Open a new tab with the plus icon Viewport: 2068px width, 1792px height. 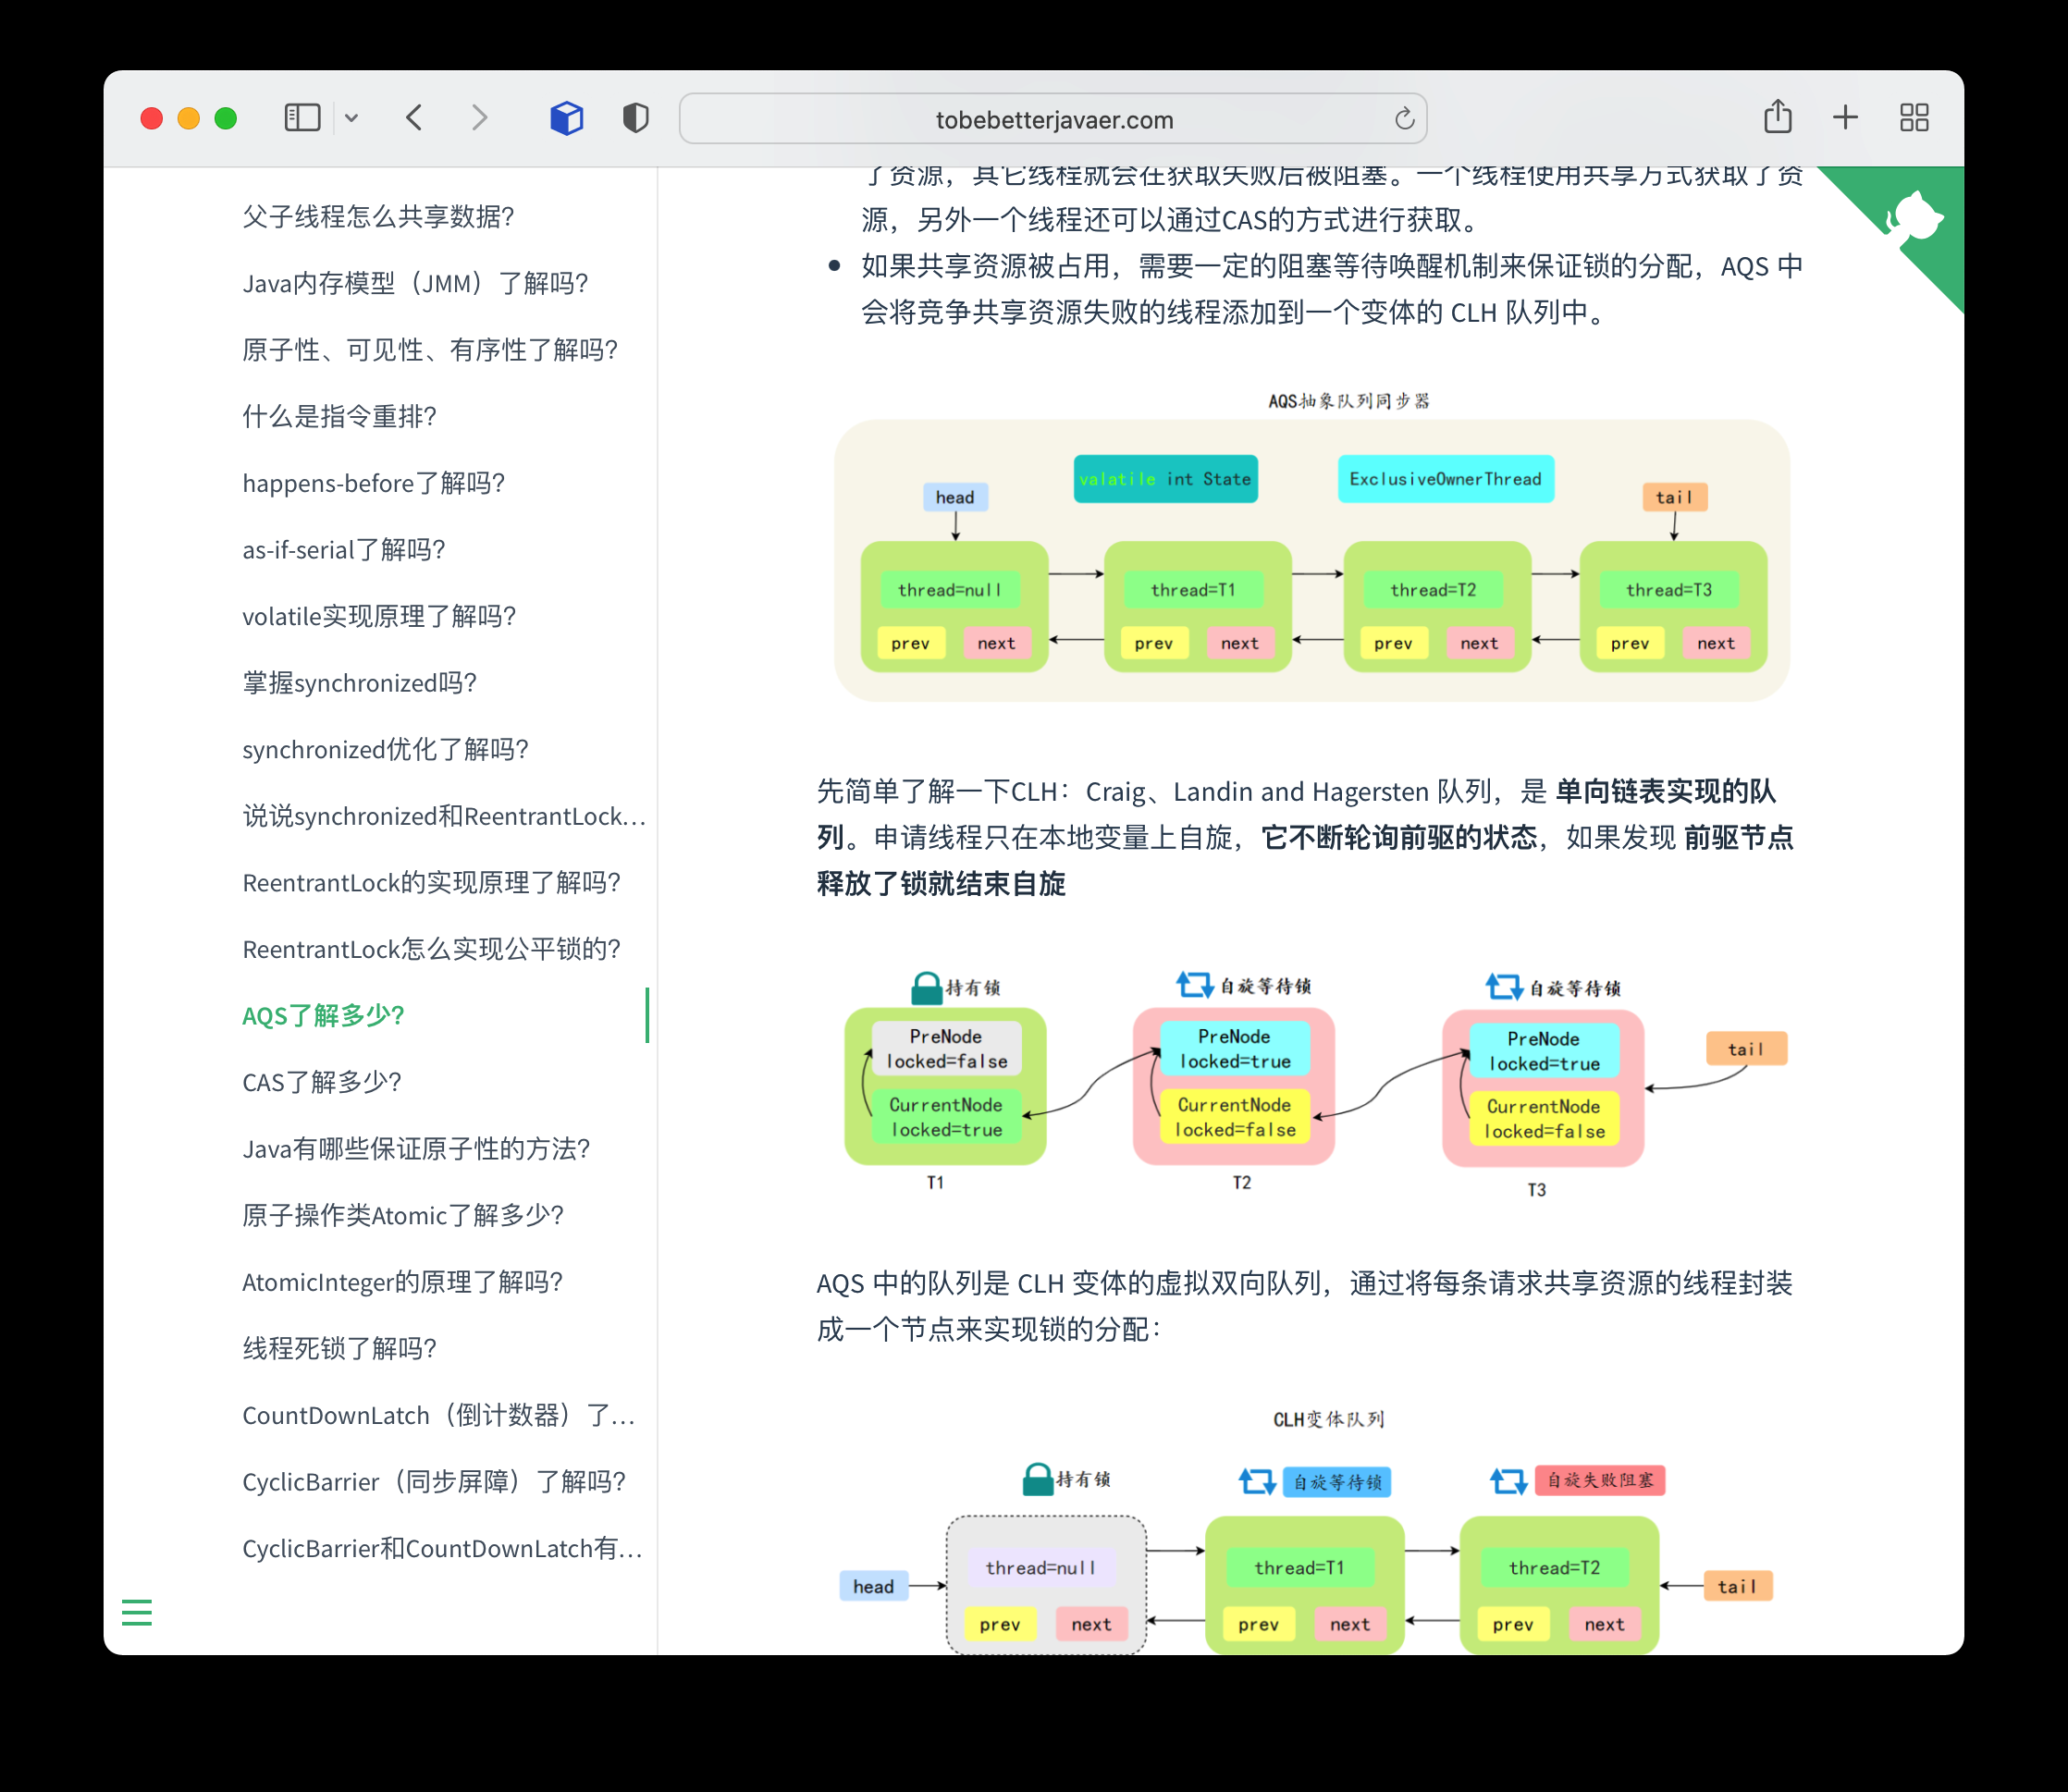(1845, 117)
